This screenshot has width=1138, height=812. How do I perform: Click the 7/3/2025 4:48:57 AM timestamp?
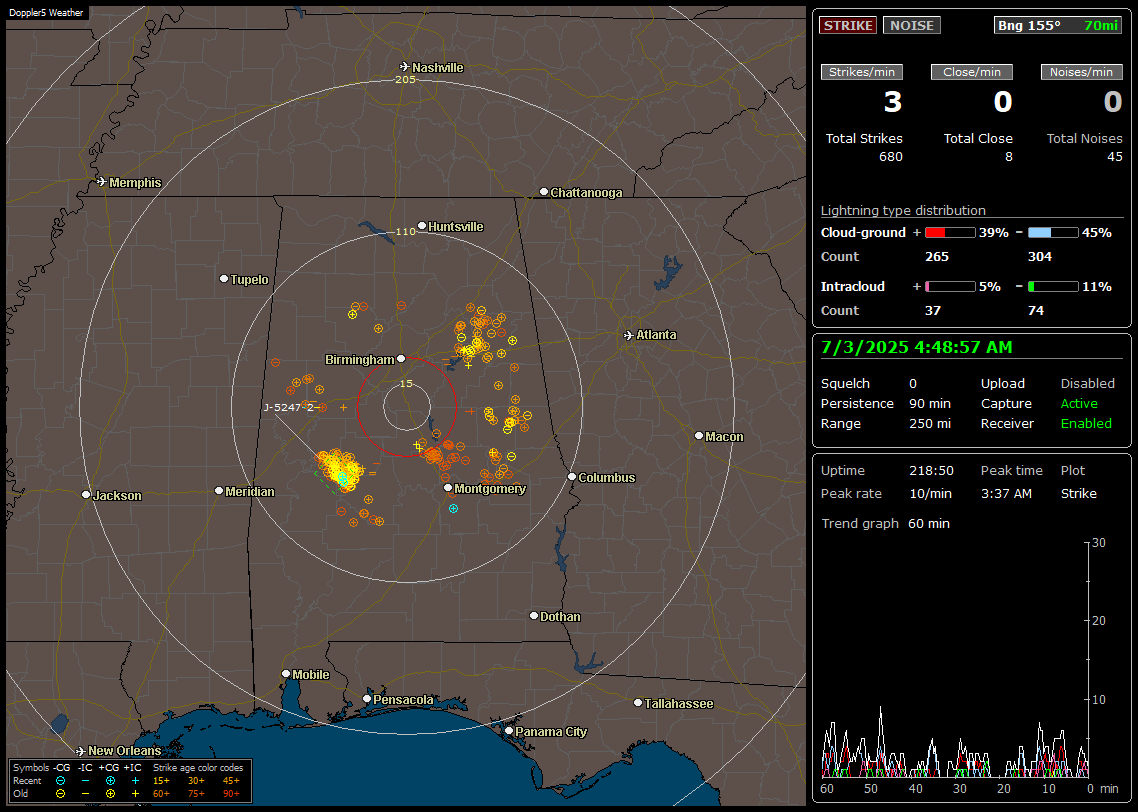pyautogui.click(x=916, y=347)
